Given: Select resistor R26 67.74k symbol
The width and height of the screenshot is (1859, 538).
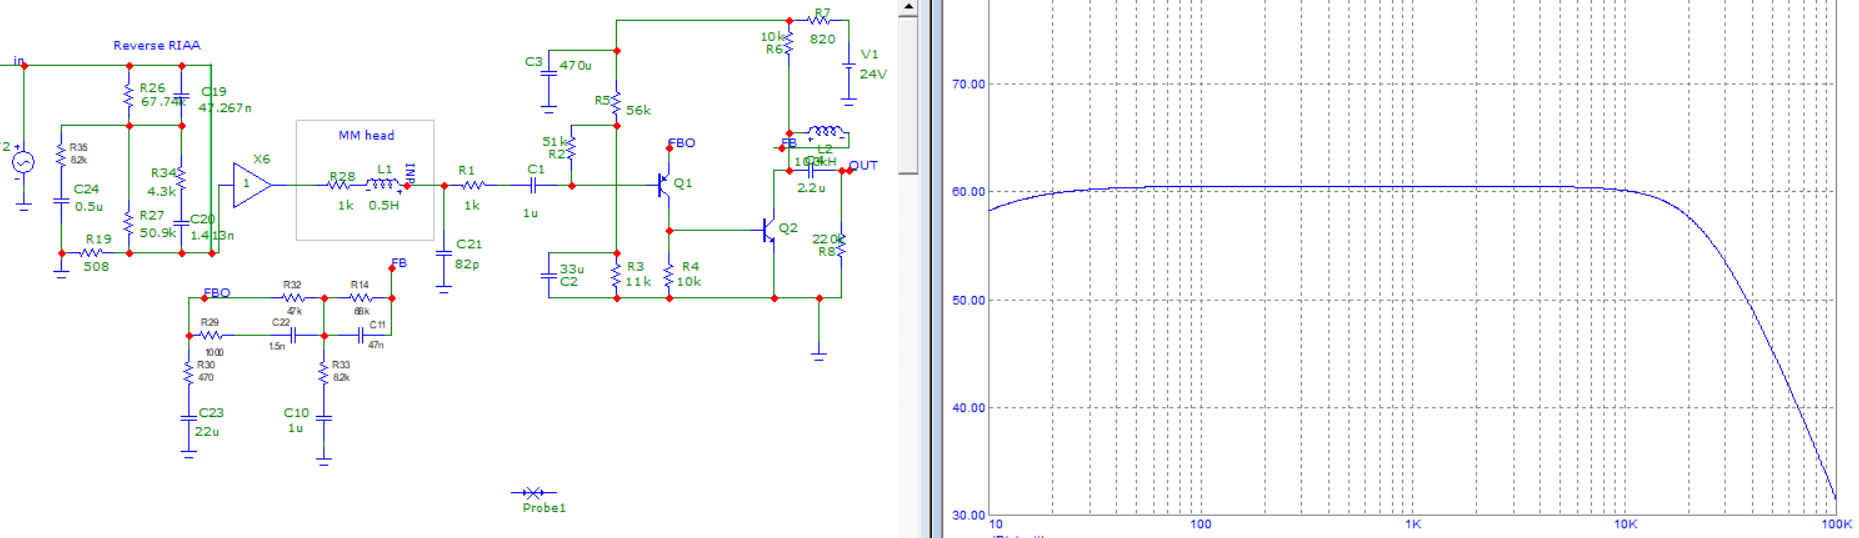Looking at the screenshot, I should point(129,96).
